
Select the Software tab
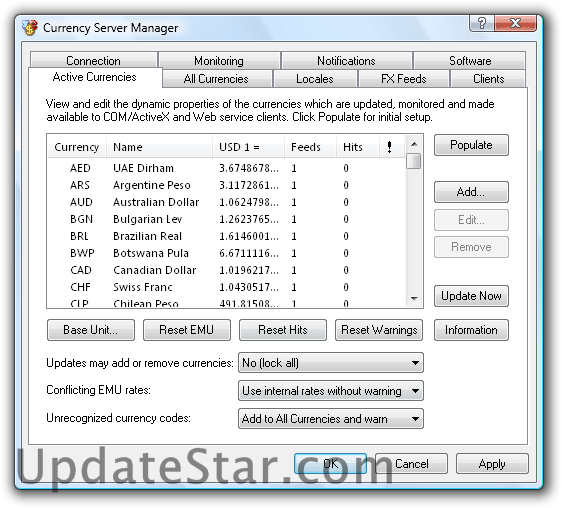point(470,61)
